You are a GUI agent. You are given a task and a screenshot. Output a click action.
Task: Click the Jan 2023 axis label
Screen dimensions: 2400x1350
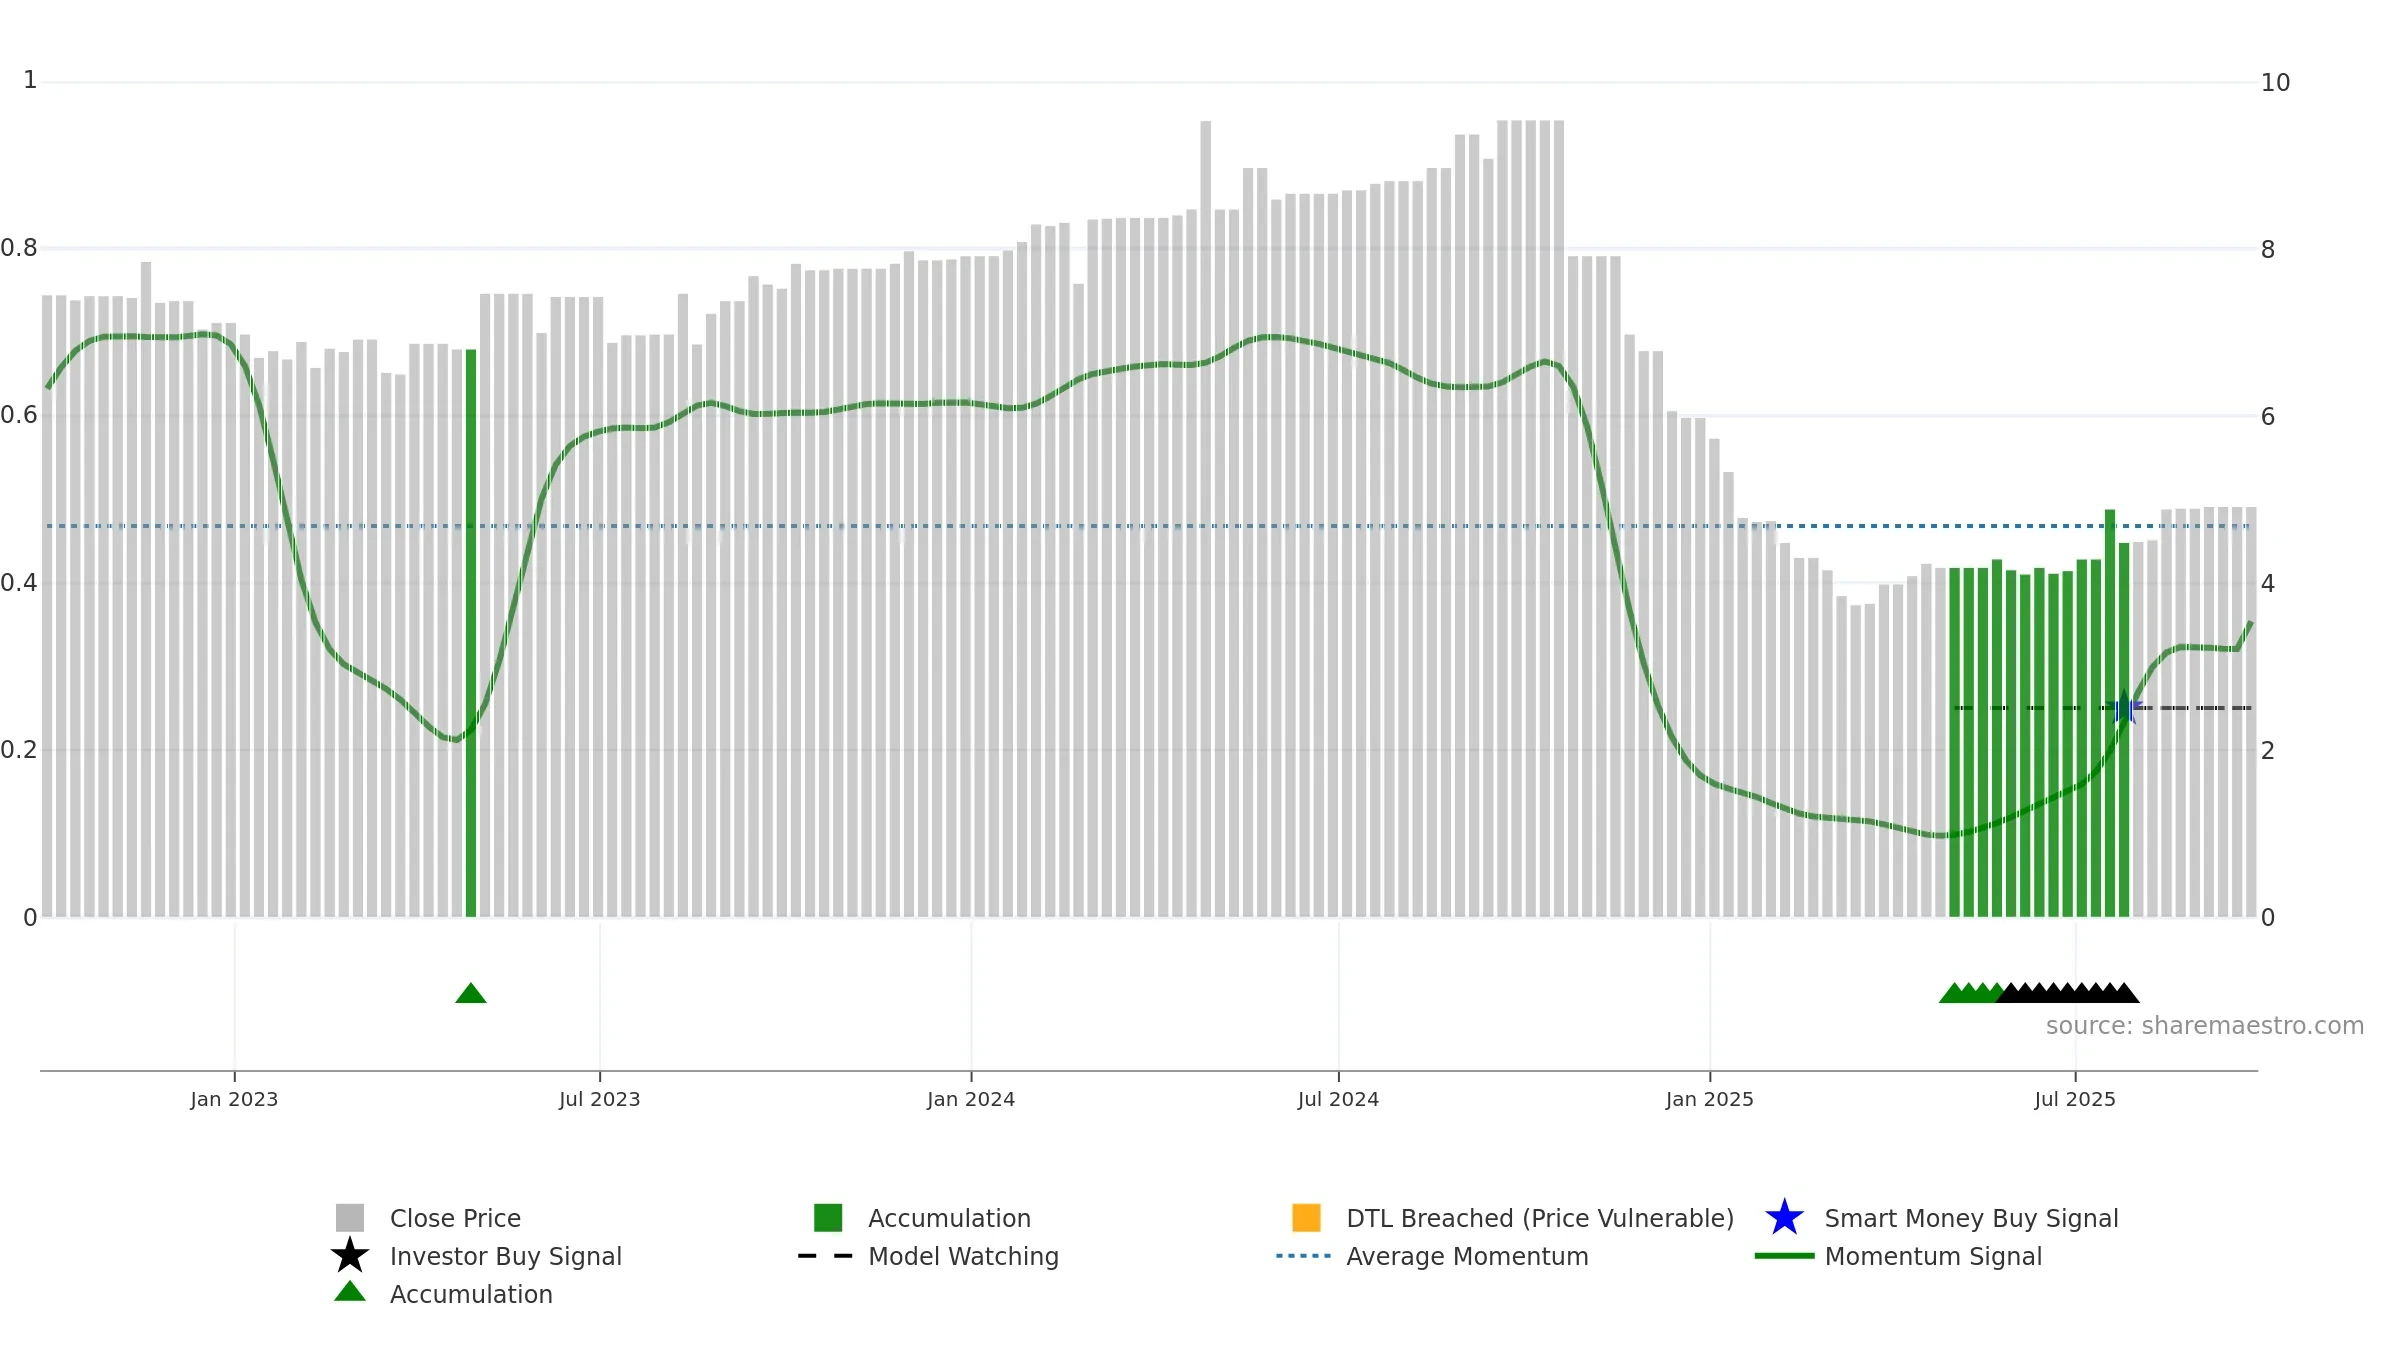tap(234, 1100)
